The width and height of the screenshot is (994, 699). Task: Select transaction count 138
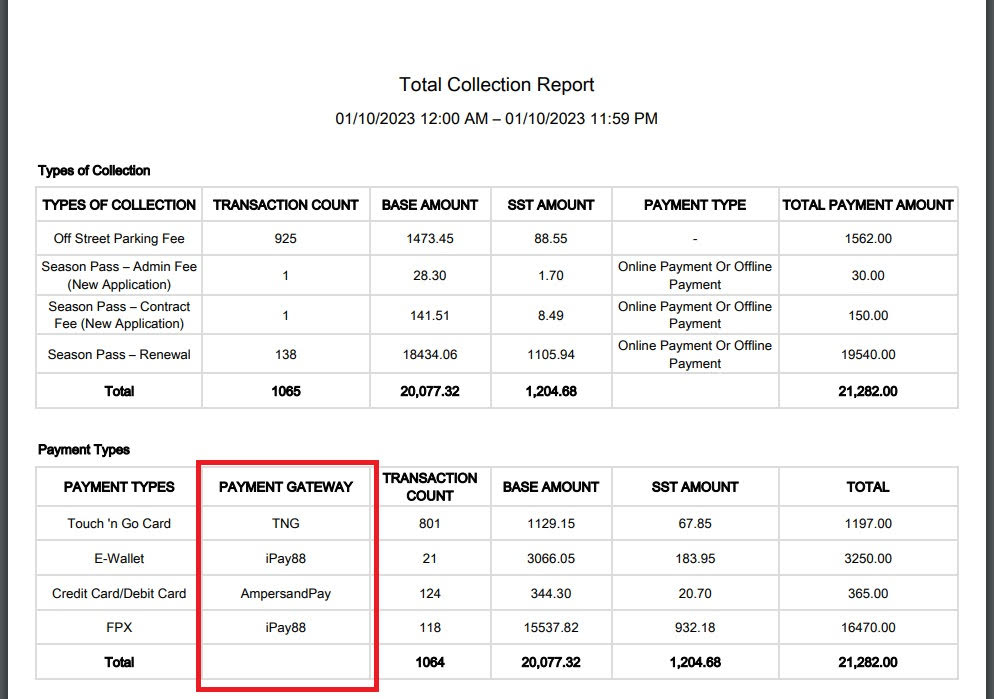coord(286,354)
